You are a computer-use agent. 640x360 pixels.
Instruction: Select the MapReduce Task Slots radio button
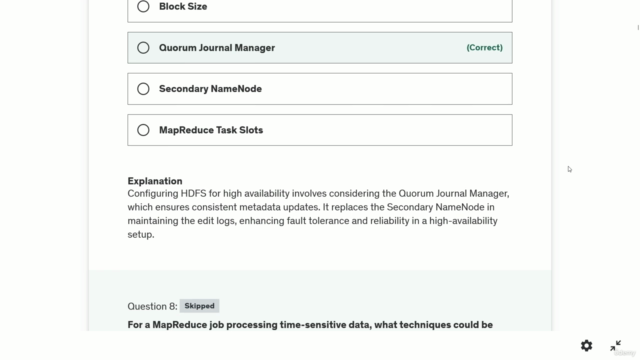[x=143, y=130]
